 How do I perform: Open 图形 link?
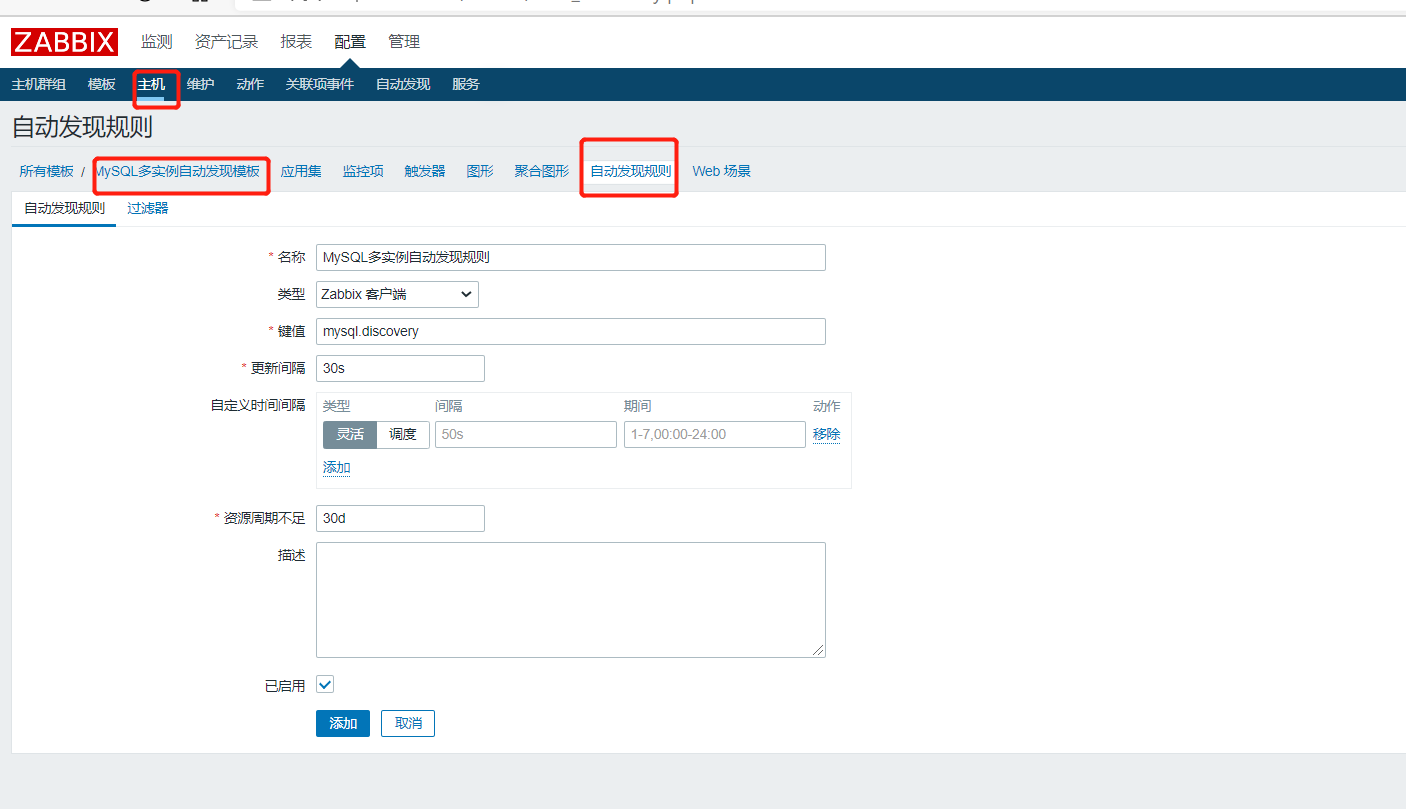click(x=480, y=171)
